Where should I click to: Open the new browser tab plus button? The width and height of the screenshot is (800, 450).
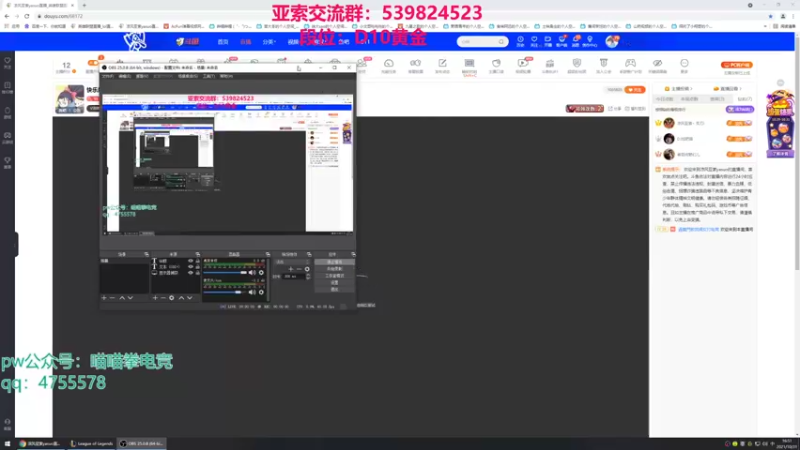(84, 5)
